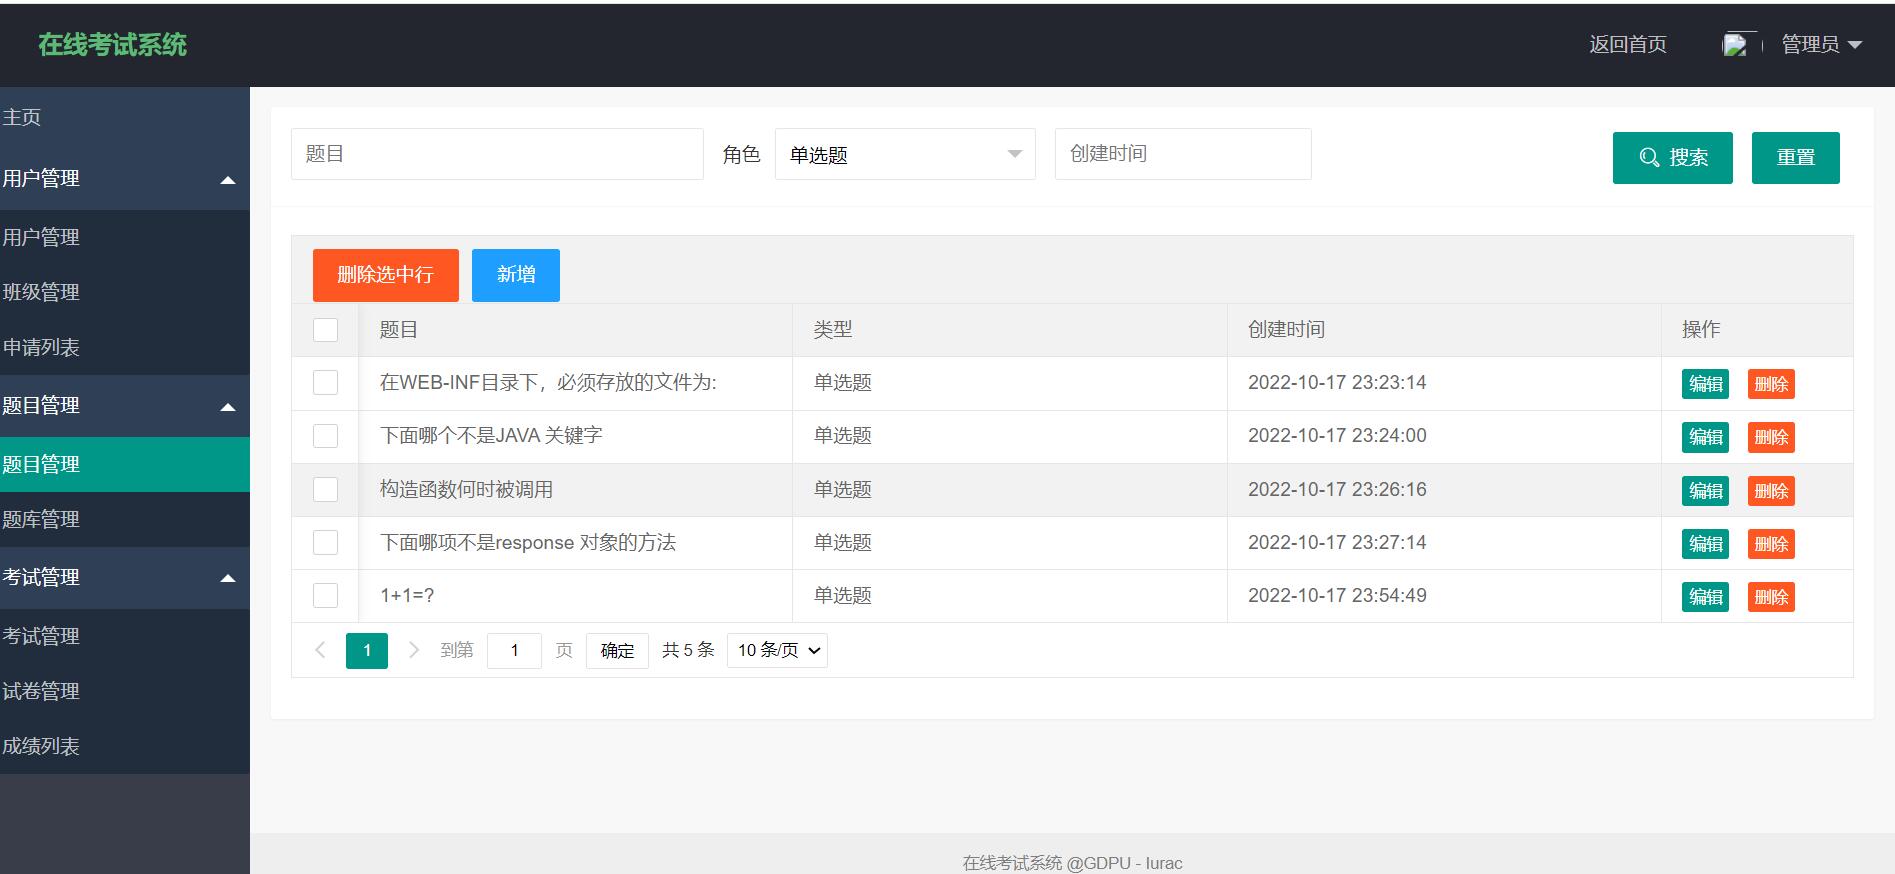The image size is (1895, 874).
Task: Delete the 构造函数何时被调用 question
Action: [x=1771, y=491]
